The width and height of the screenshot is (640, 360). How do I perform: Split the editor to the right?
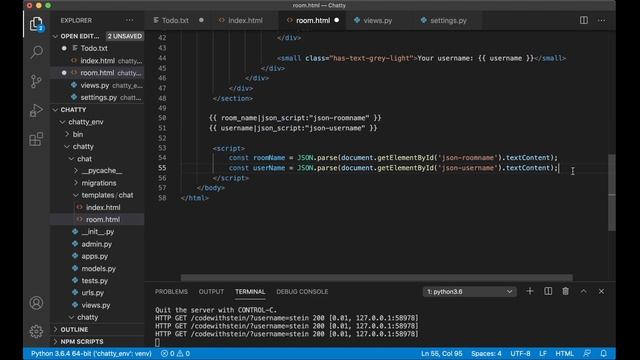click(584, 20)
